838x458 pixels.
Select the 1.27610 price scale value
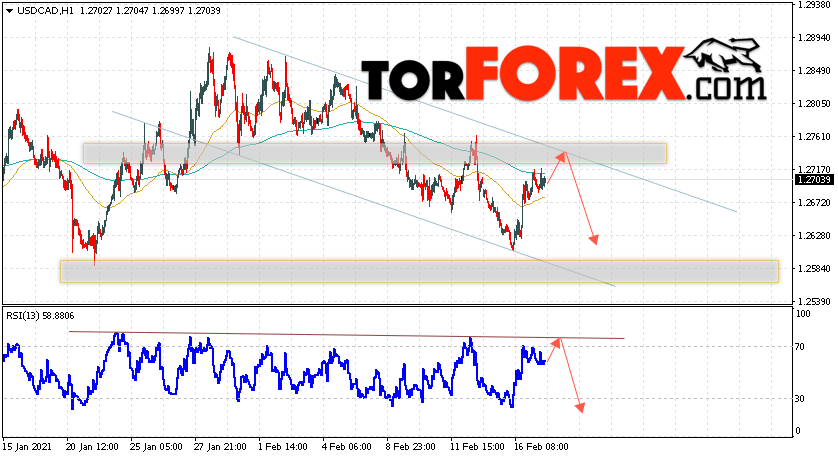[x=814, y=137]
